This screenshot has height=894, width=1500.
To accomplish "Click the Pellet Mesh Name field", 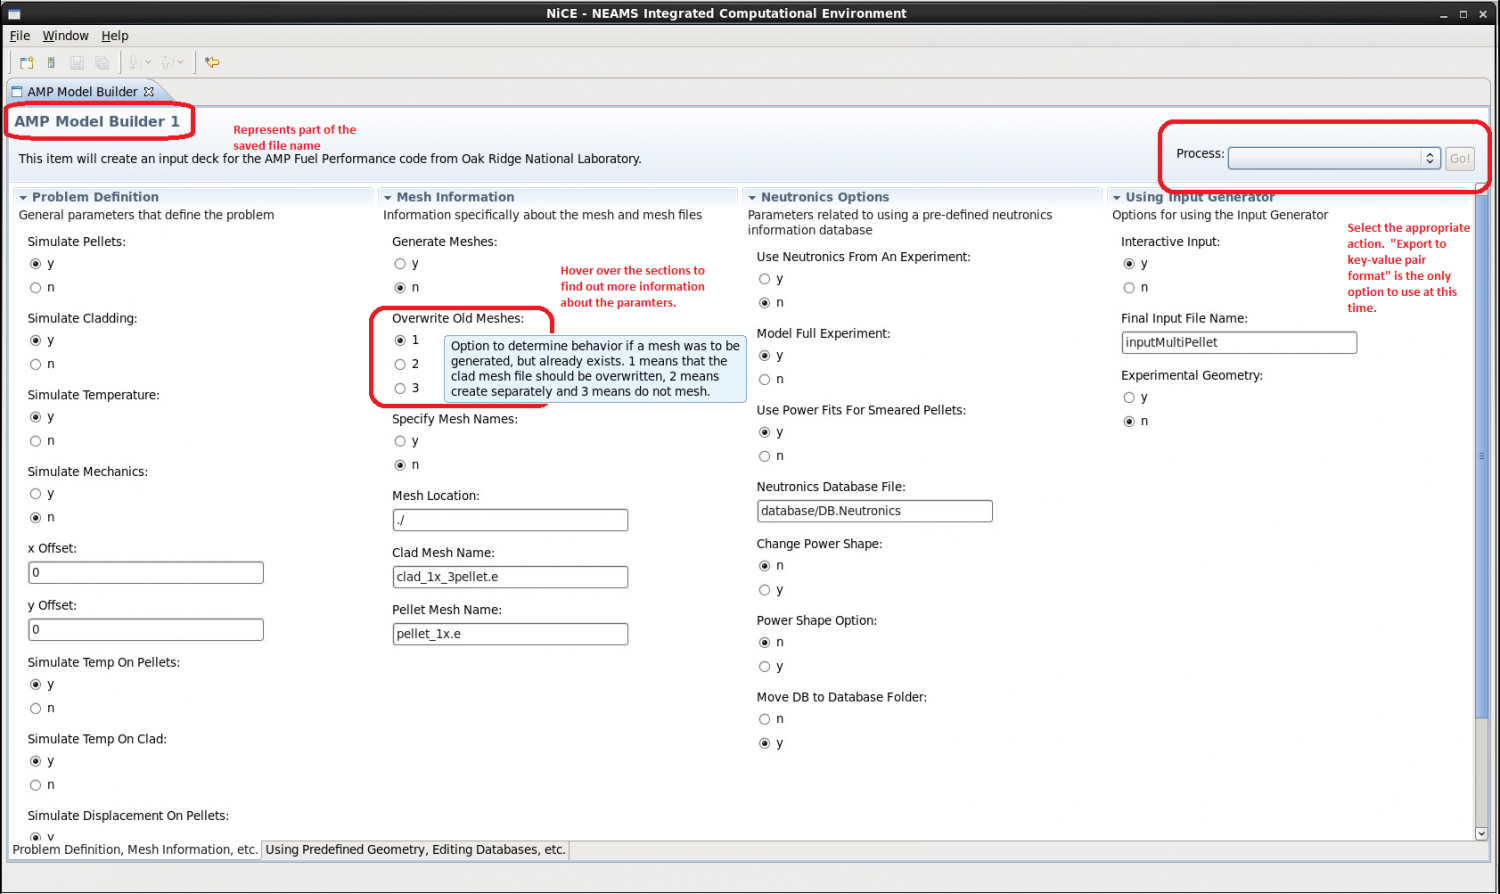I will [x=510, y=634].
